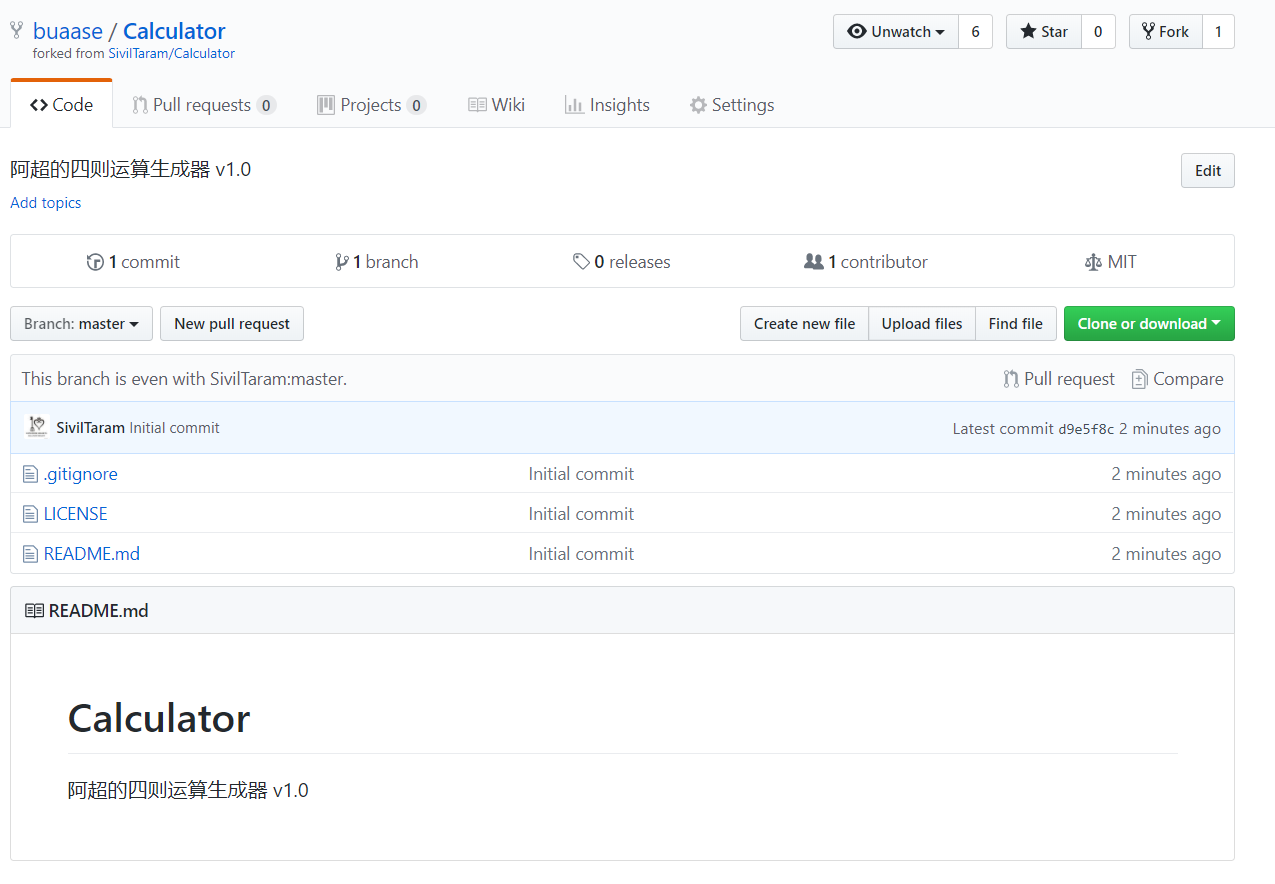This screenshot has width=1275, height=884.
Task: Click Create new file button
Action: (805, 324)
